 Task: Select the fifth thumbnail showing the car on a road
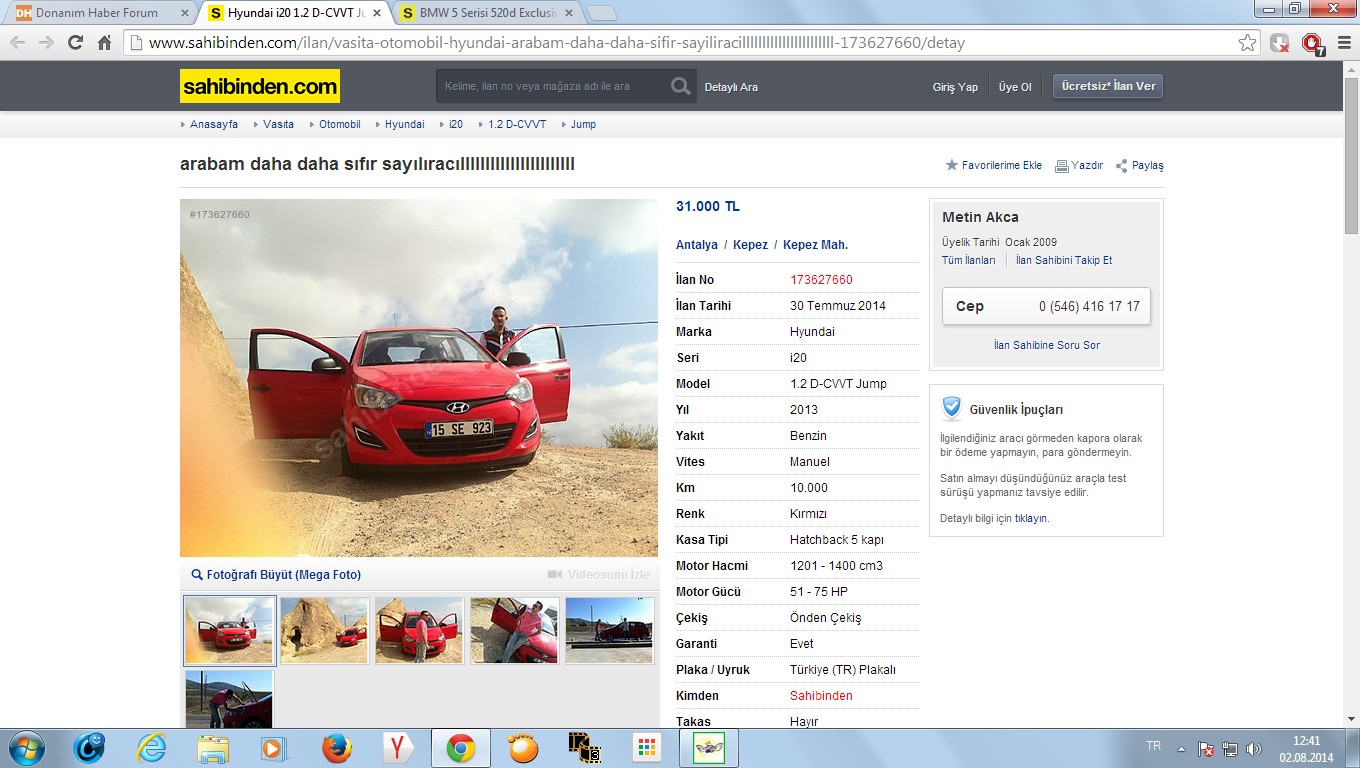click(610, 630)
